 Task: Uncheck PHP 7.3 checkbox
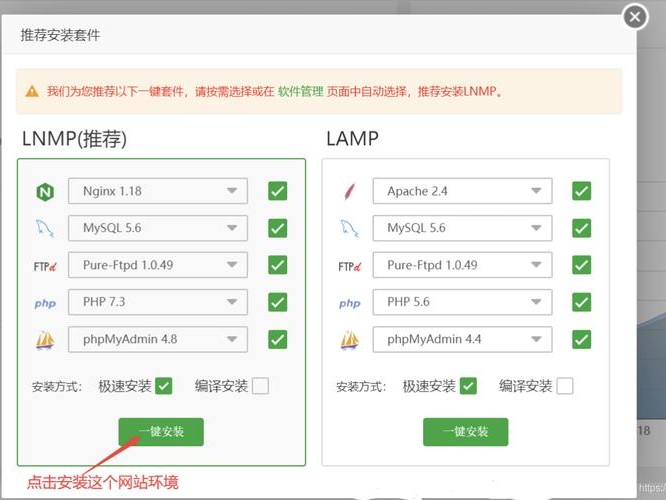(277, 302)
